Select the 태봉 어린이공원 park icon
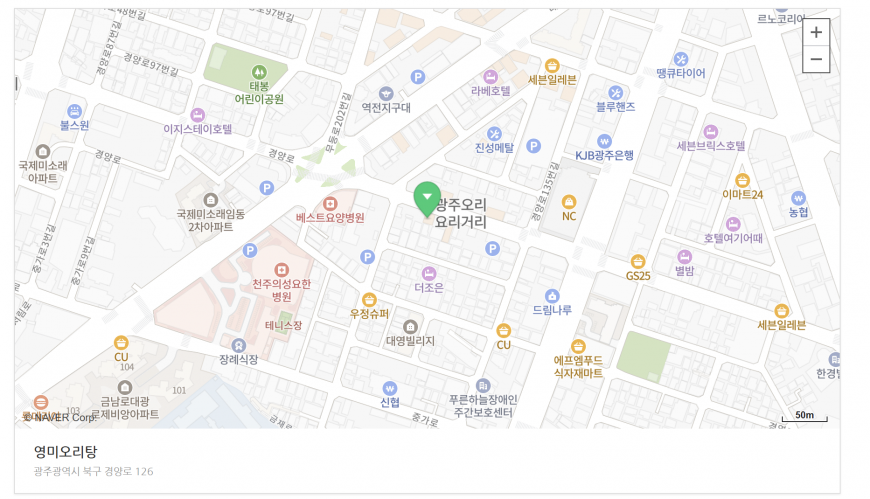This screenshot has width=870, height=499. pyautogui.click(x=259, y=72)
